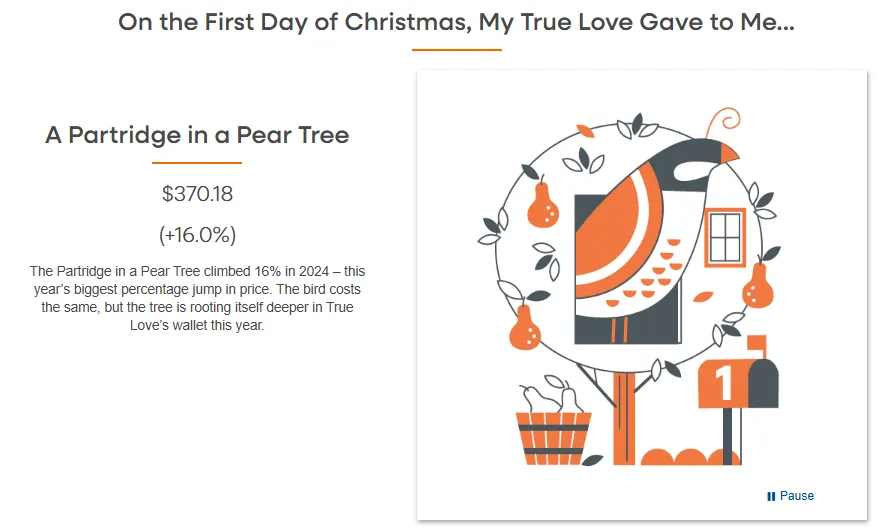Click the pear hanging at the tree's upper left

pyautogui.click(x=543, y=206)
